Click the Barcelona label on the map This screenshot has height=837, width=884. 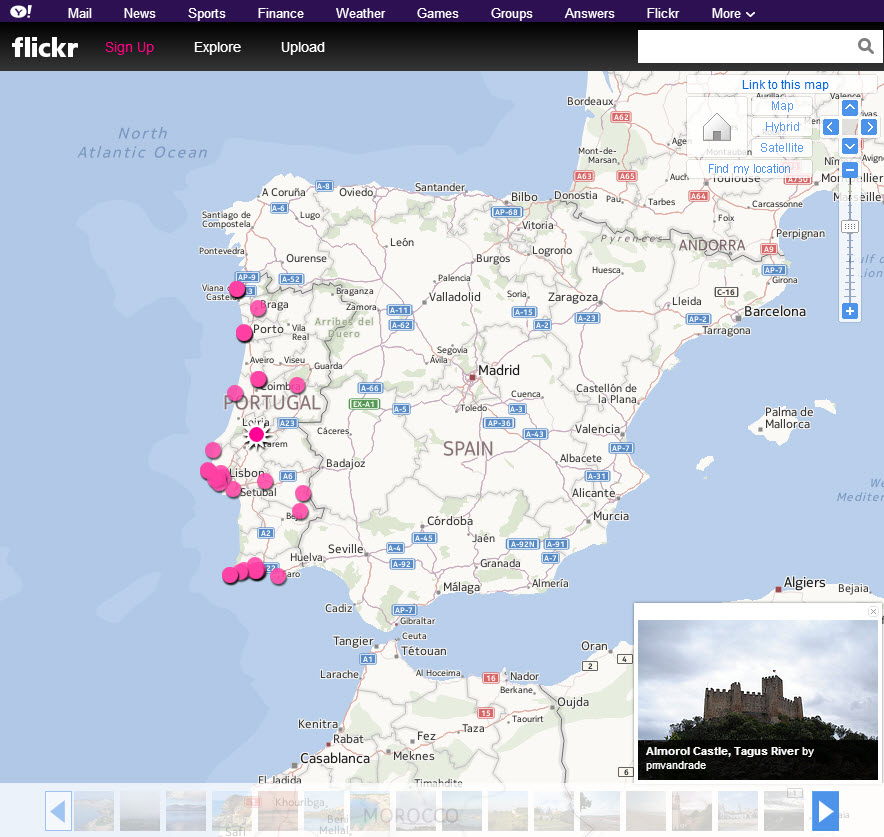[x=775, y=311]
